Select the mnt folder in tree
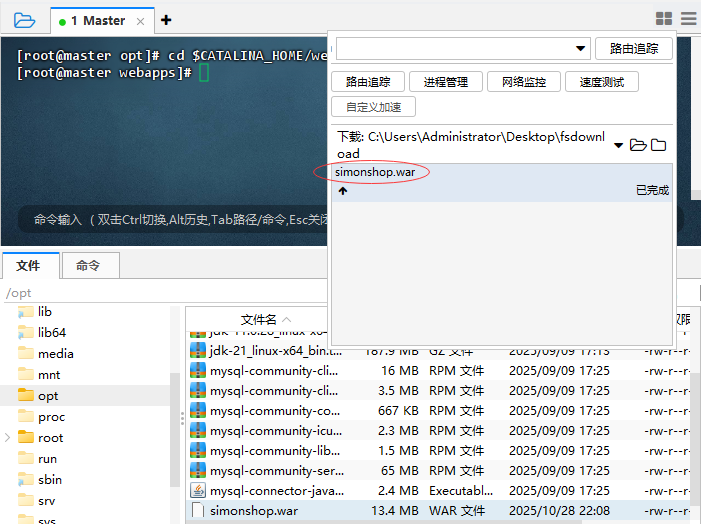Screen dimensions: 701x524 coord(49,375)
